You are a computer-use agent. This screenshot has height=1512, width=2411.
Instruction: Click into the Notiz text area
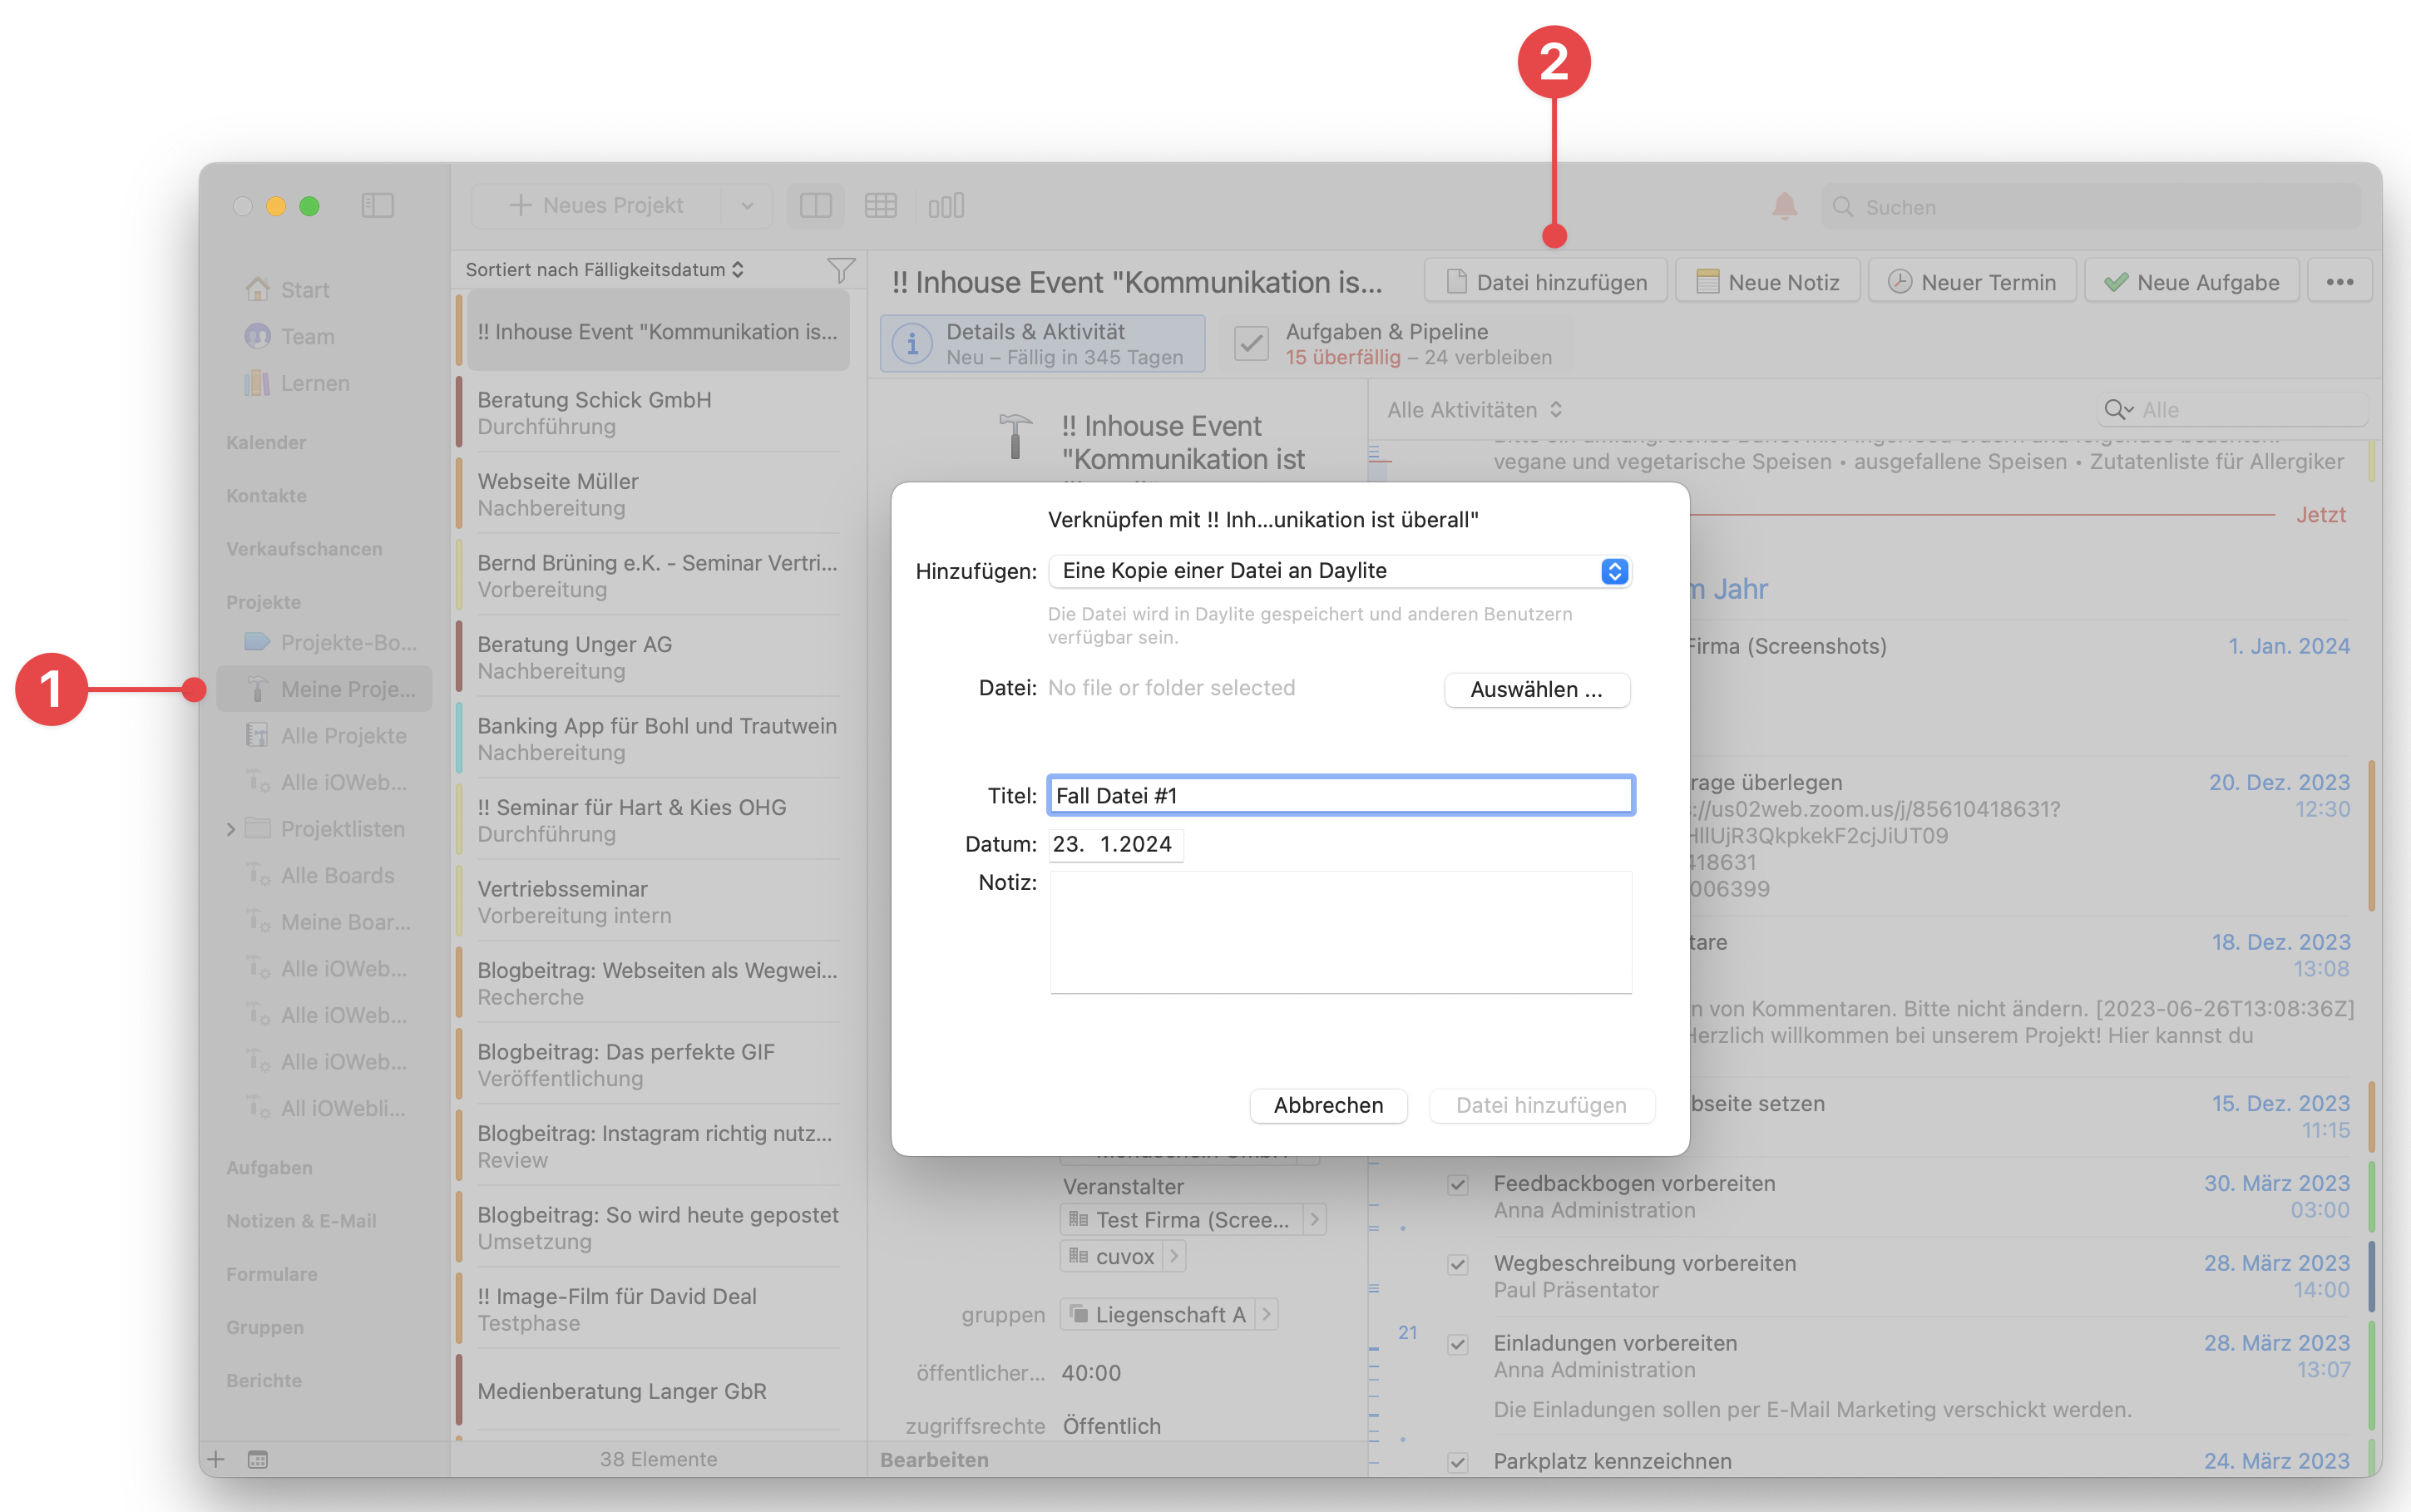click(x=1340, y=932)
